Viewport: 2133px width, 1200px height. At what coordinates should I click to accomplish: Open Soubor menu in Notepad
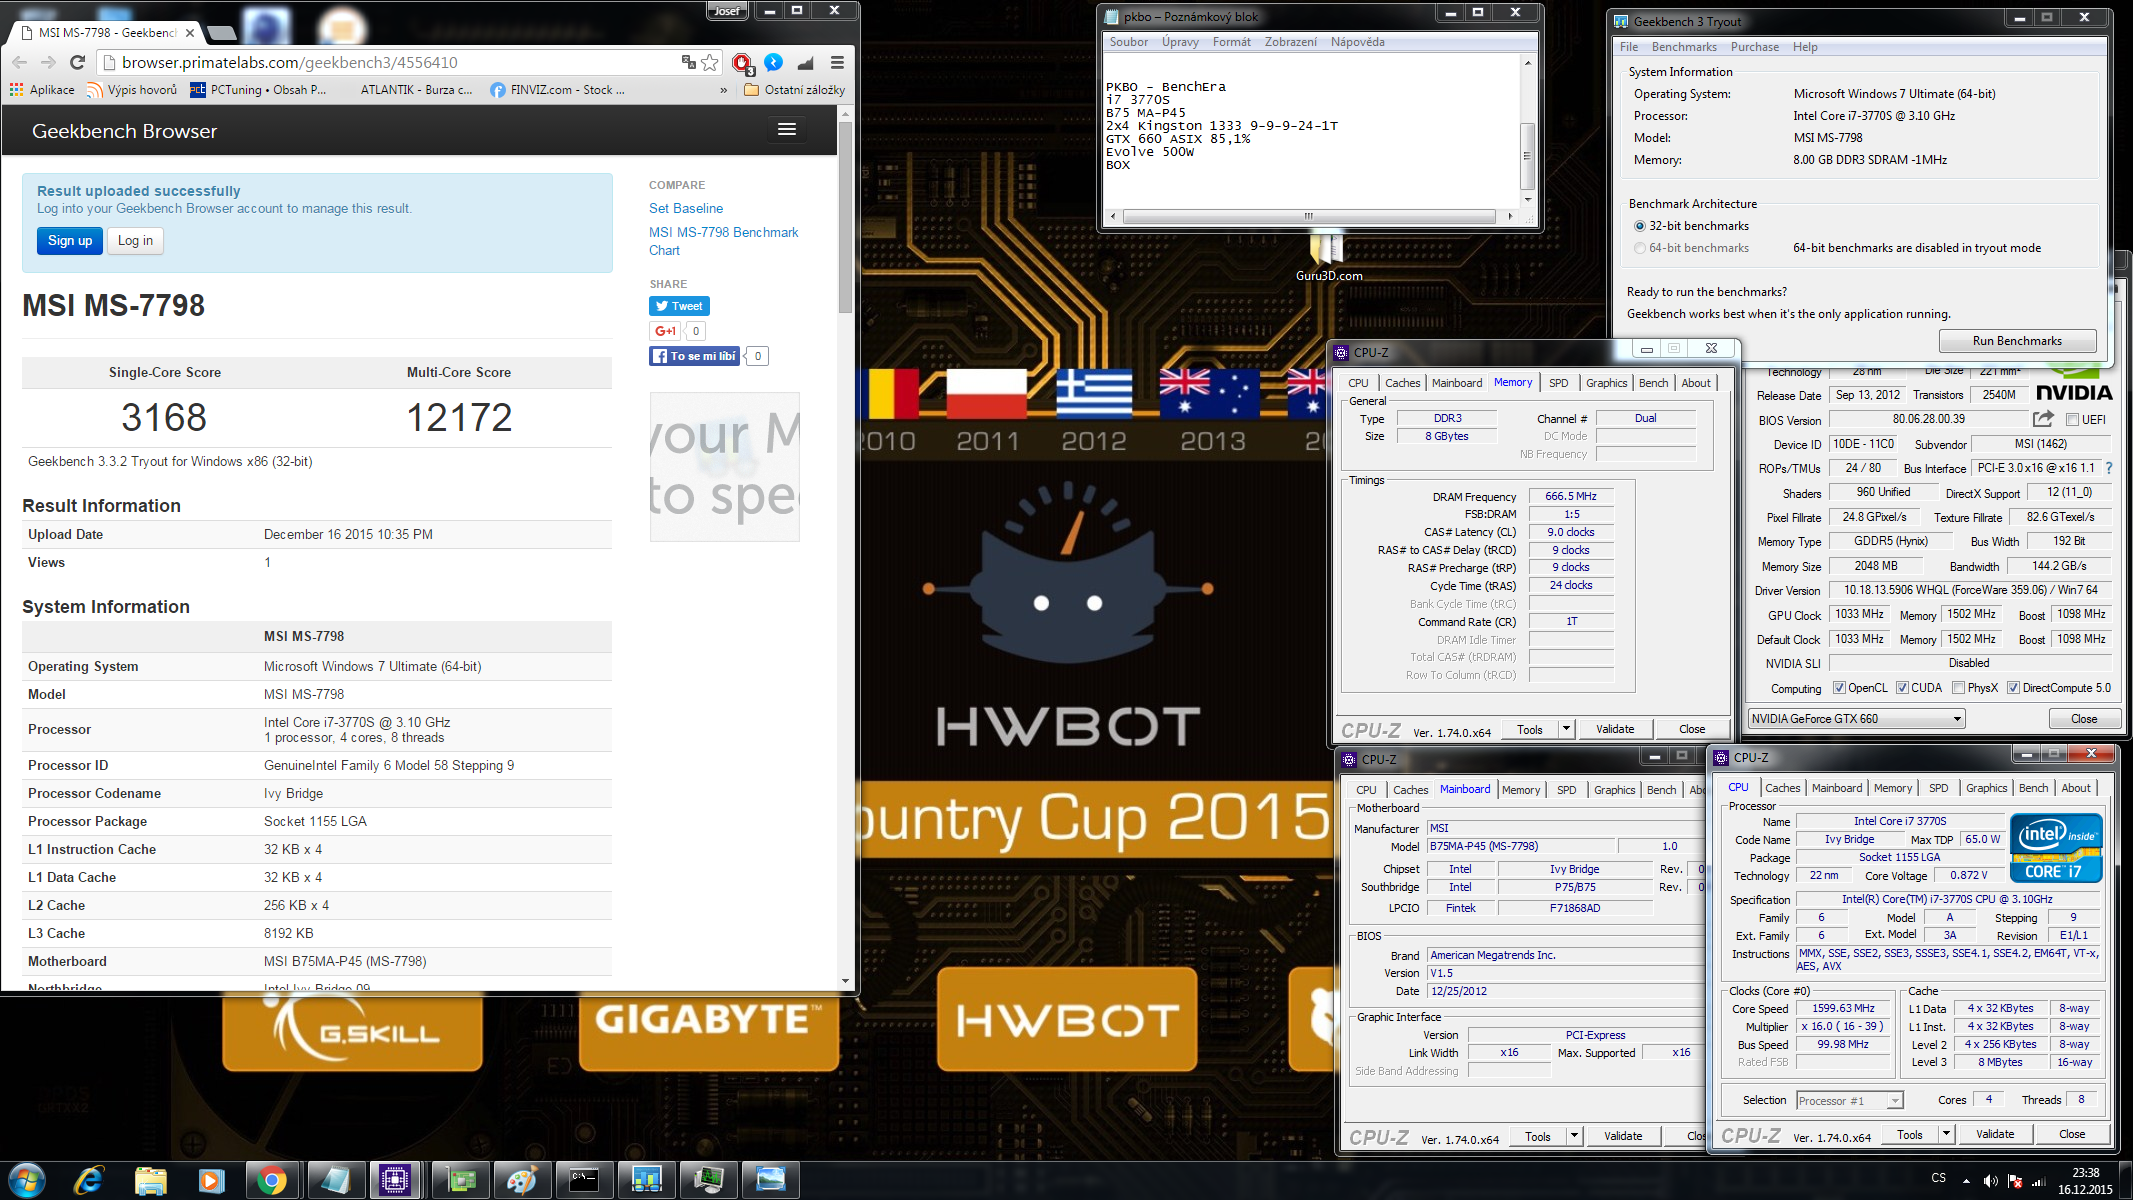tap(1128, 42)
